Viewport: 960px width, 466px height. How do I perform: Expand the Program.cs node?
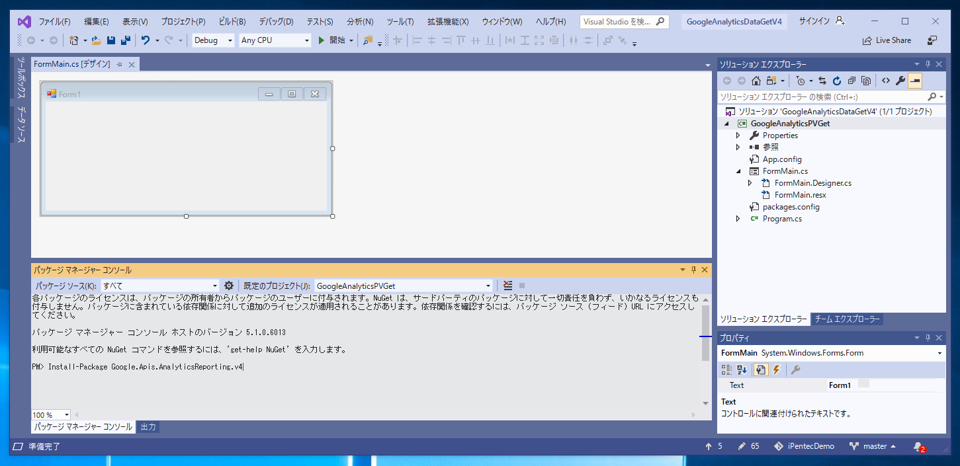coord(738,219)
